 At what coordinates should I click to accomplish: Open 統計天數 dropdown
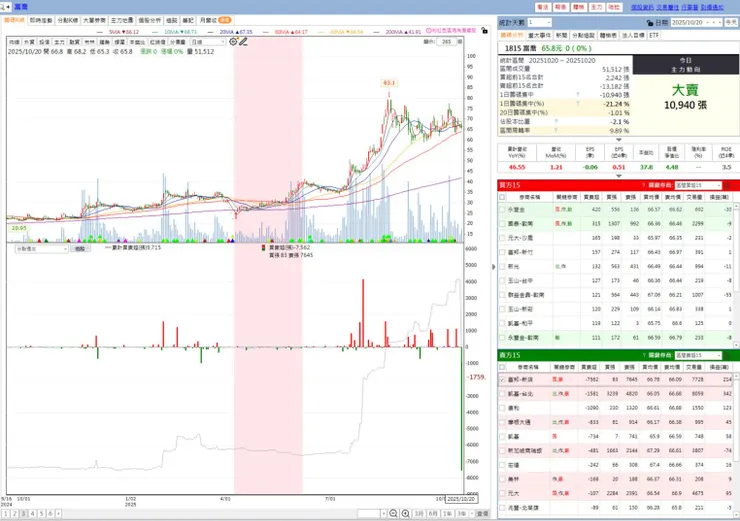tap(539, 22)
